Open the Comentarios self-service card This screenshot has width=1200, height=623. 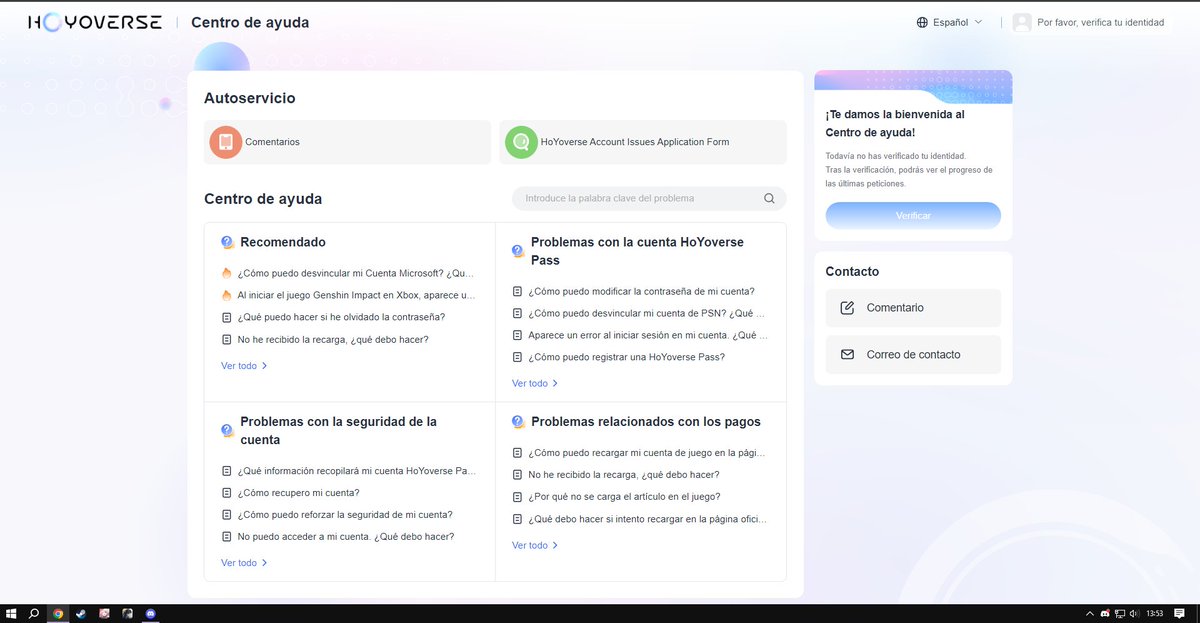click(x=347, y=142)
